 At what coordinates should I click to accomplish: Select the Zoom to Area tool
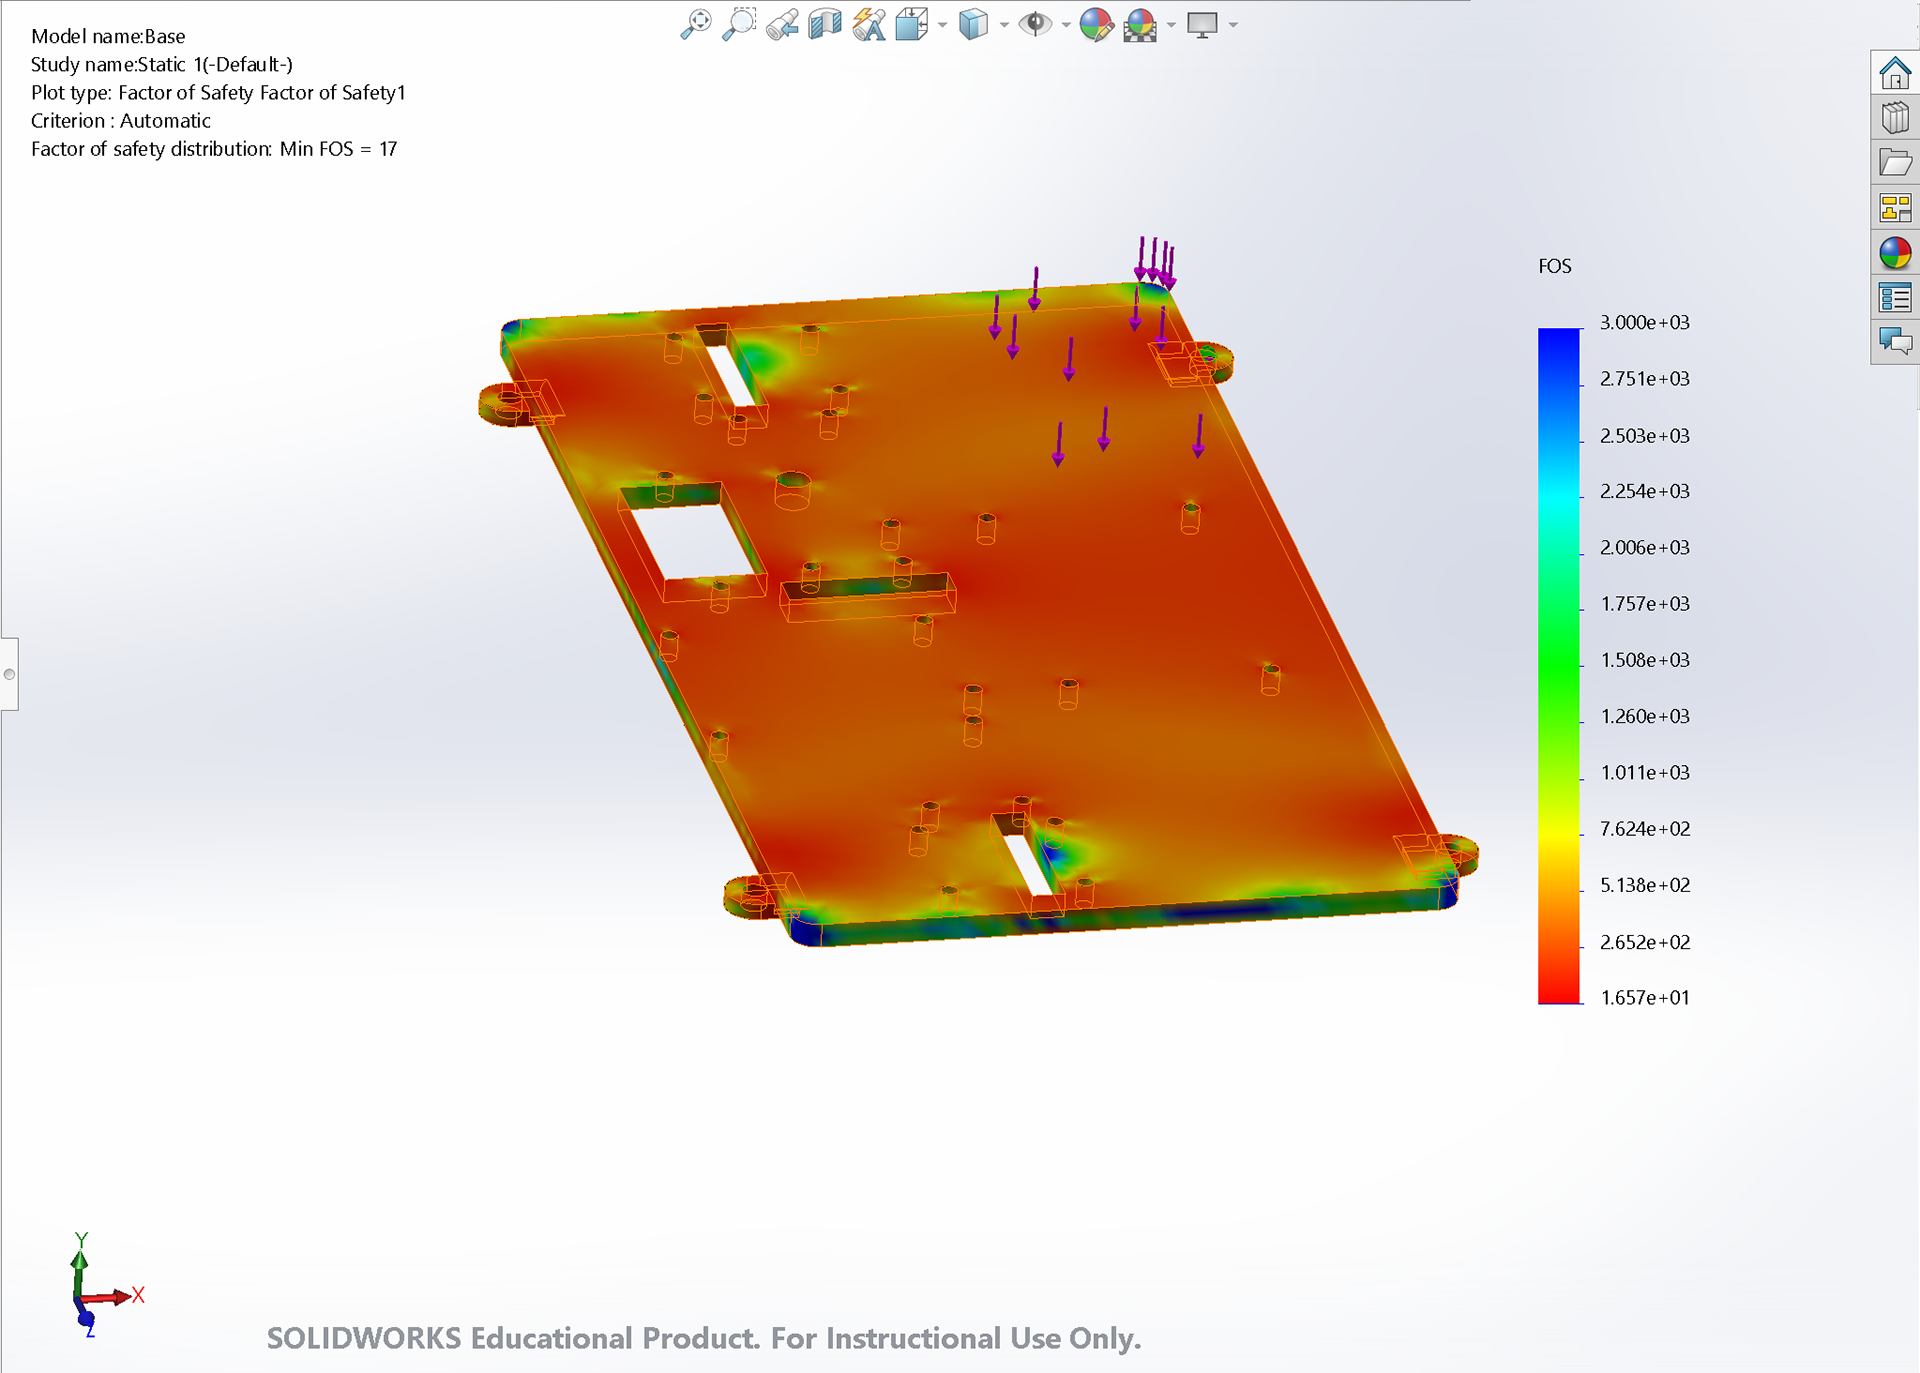739,24
